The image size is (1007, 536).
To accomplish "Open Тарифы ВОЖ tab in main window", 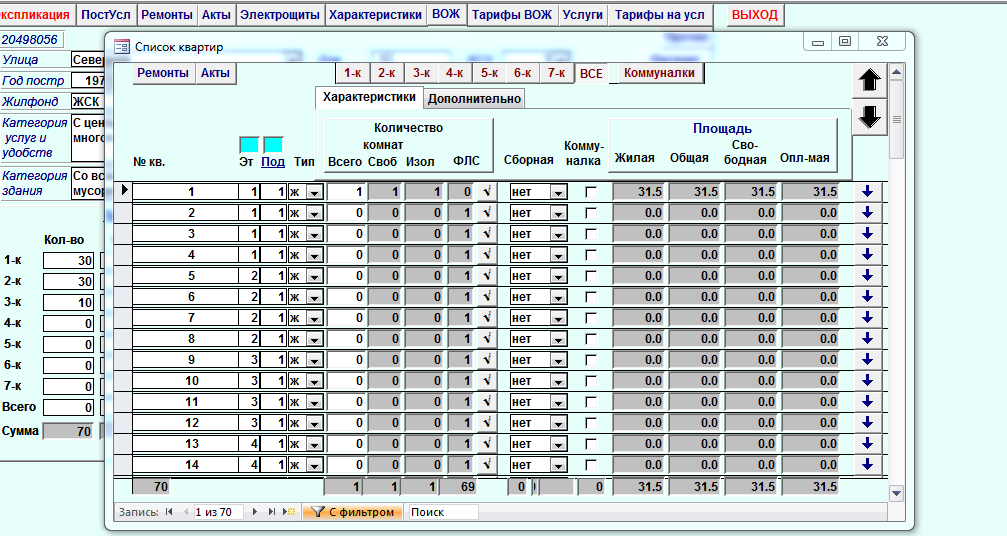I will [x=512, y=15].
